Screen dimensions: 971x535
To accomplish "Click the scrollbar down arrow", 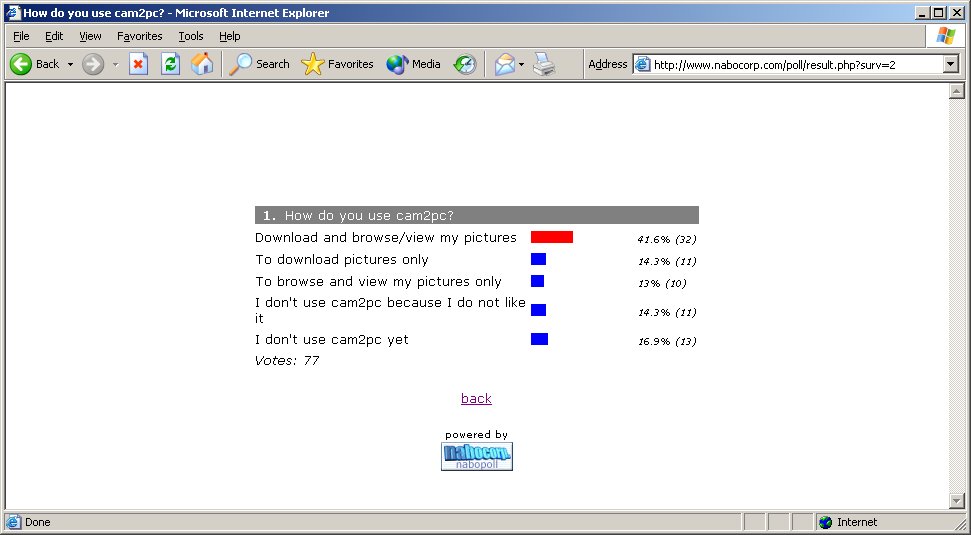I will click(x=957, y=500).
